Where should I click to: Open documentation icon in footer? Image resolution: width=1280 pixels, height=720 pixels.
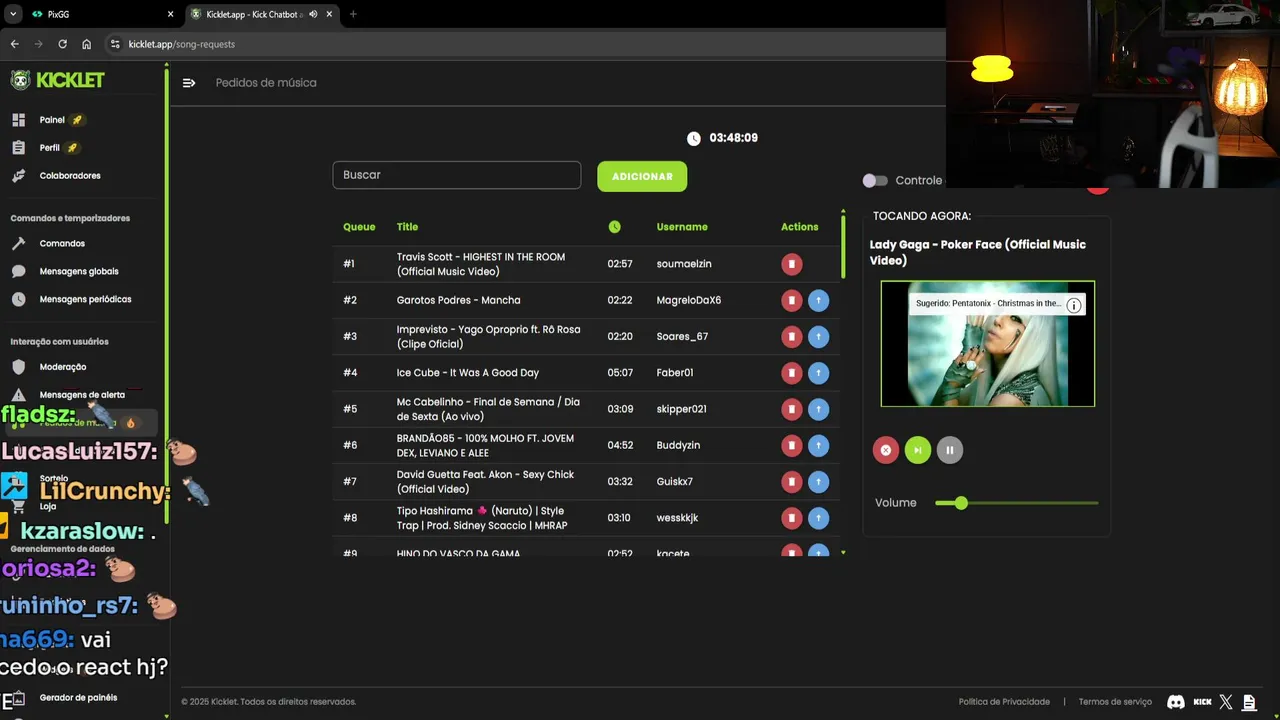click(1248, 702)
